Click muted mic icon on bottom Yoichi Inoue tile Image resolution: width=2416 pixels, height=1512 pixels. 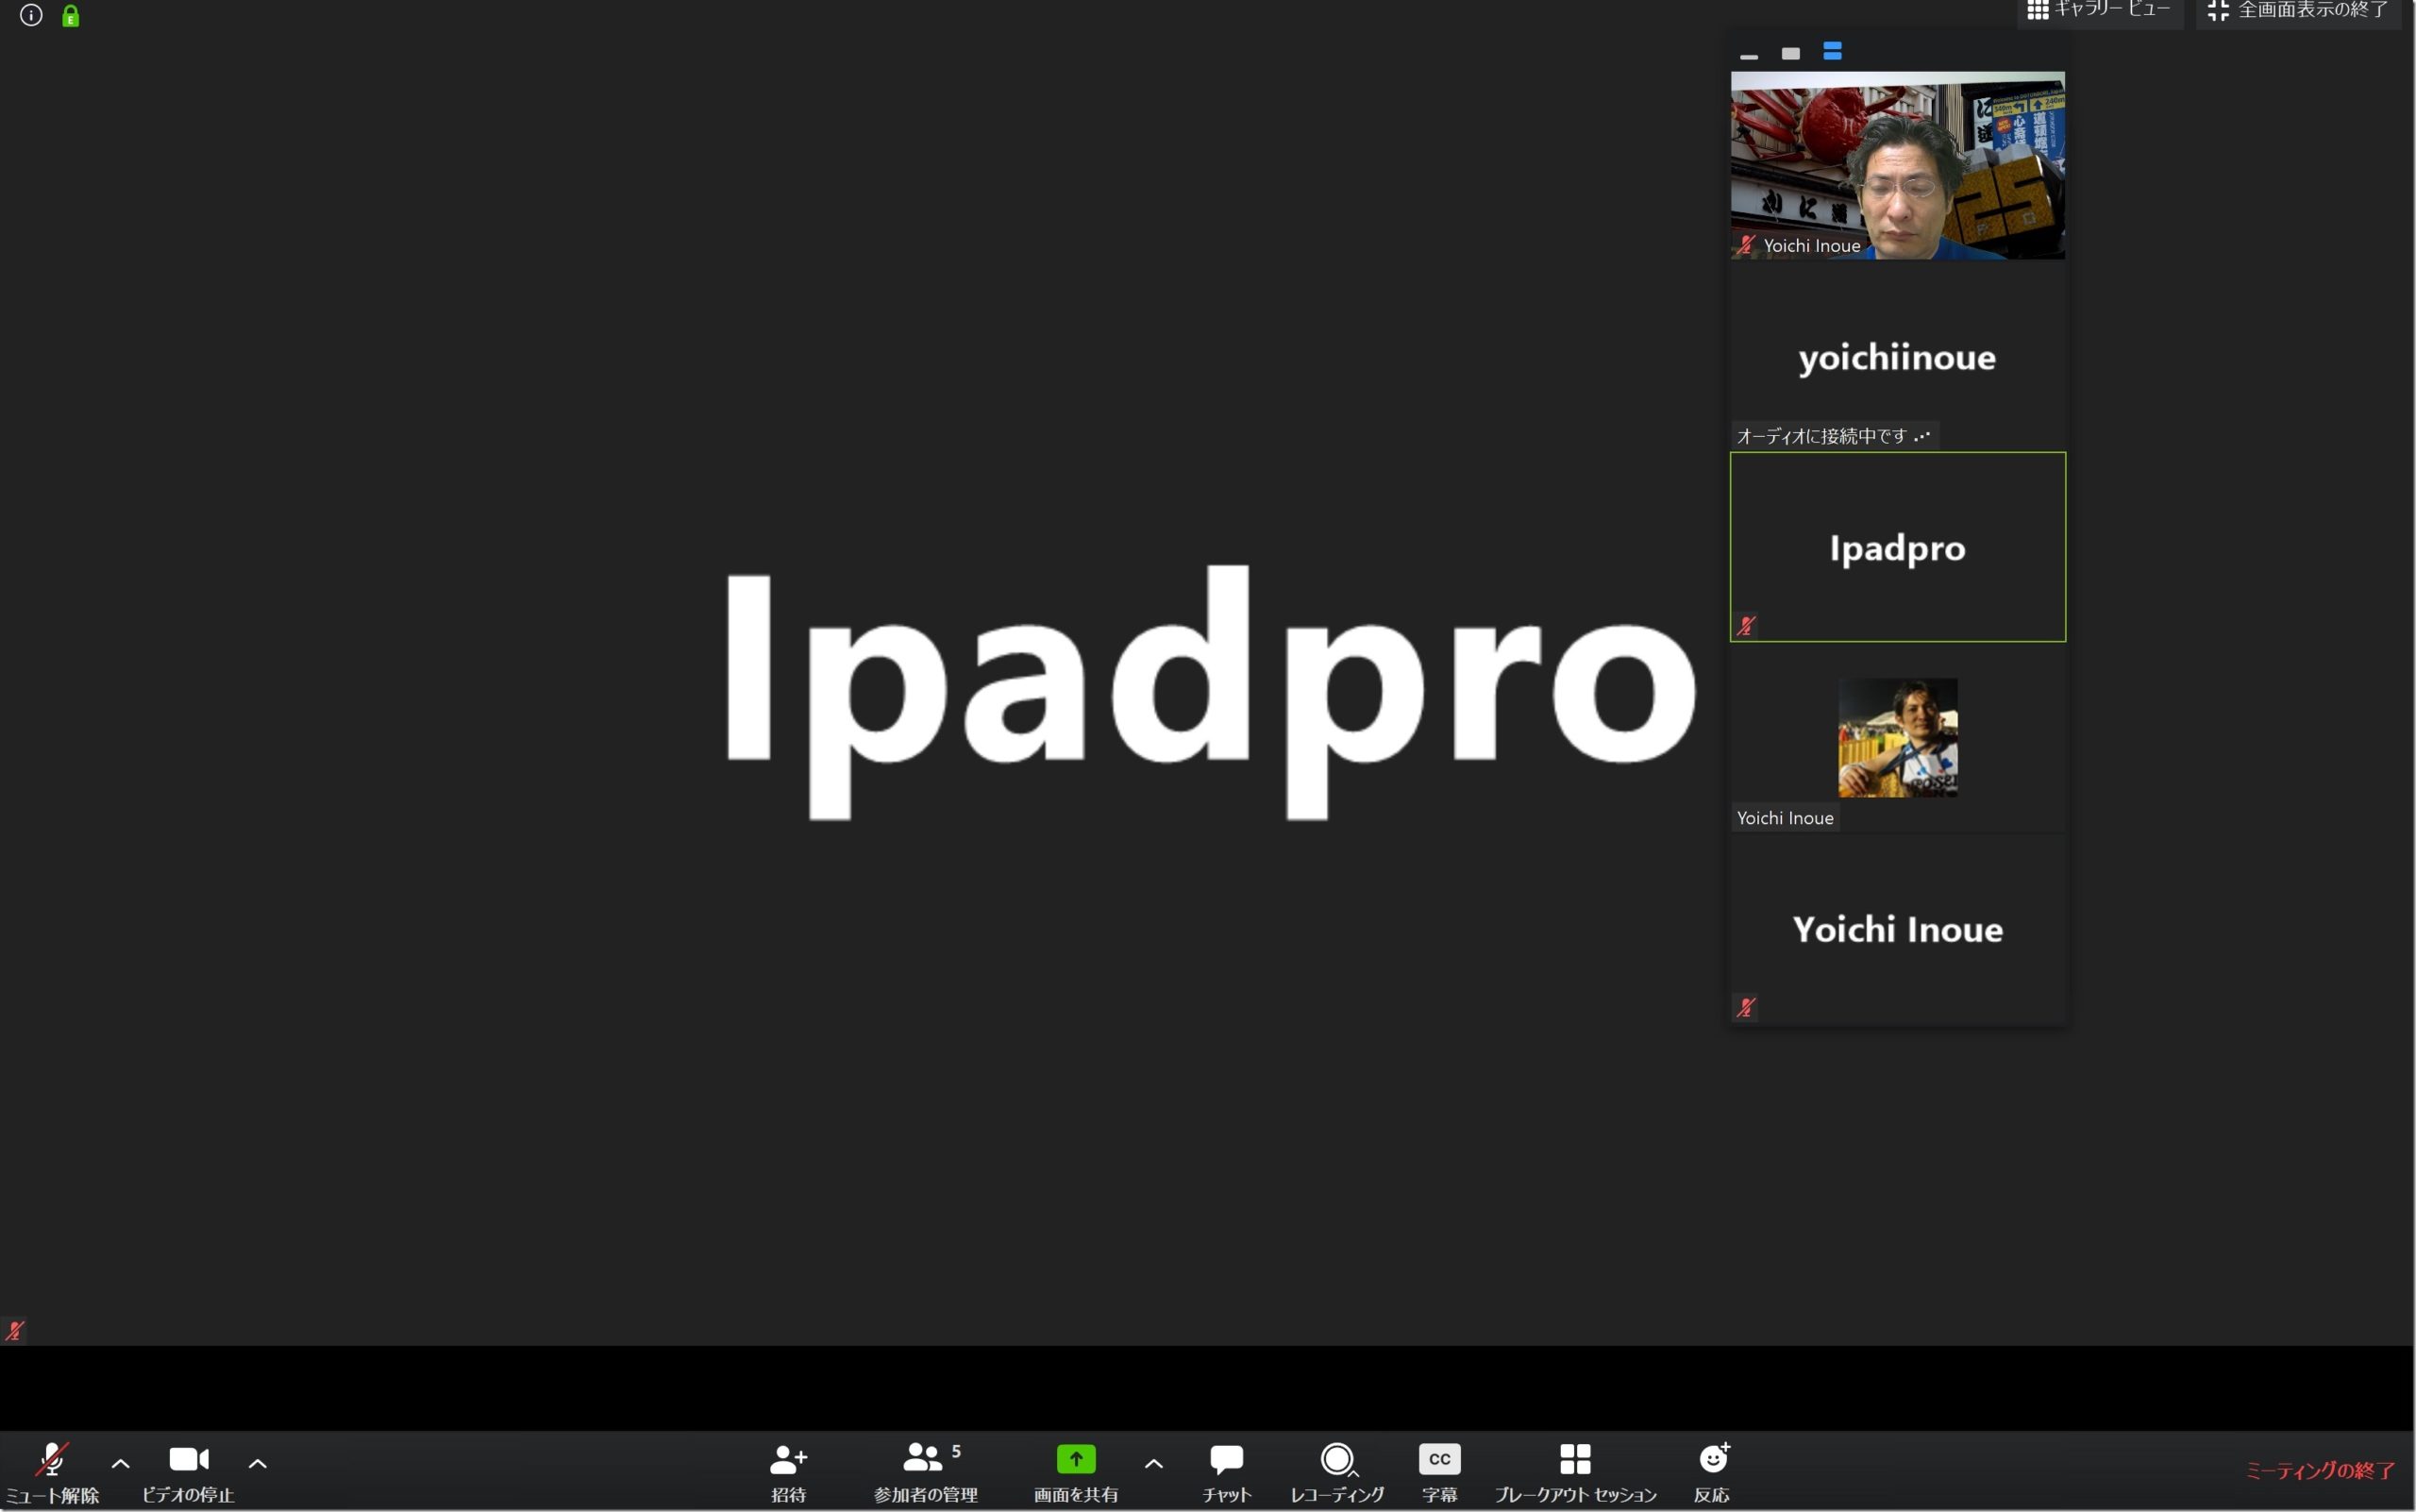1746,1007
